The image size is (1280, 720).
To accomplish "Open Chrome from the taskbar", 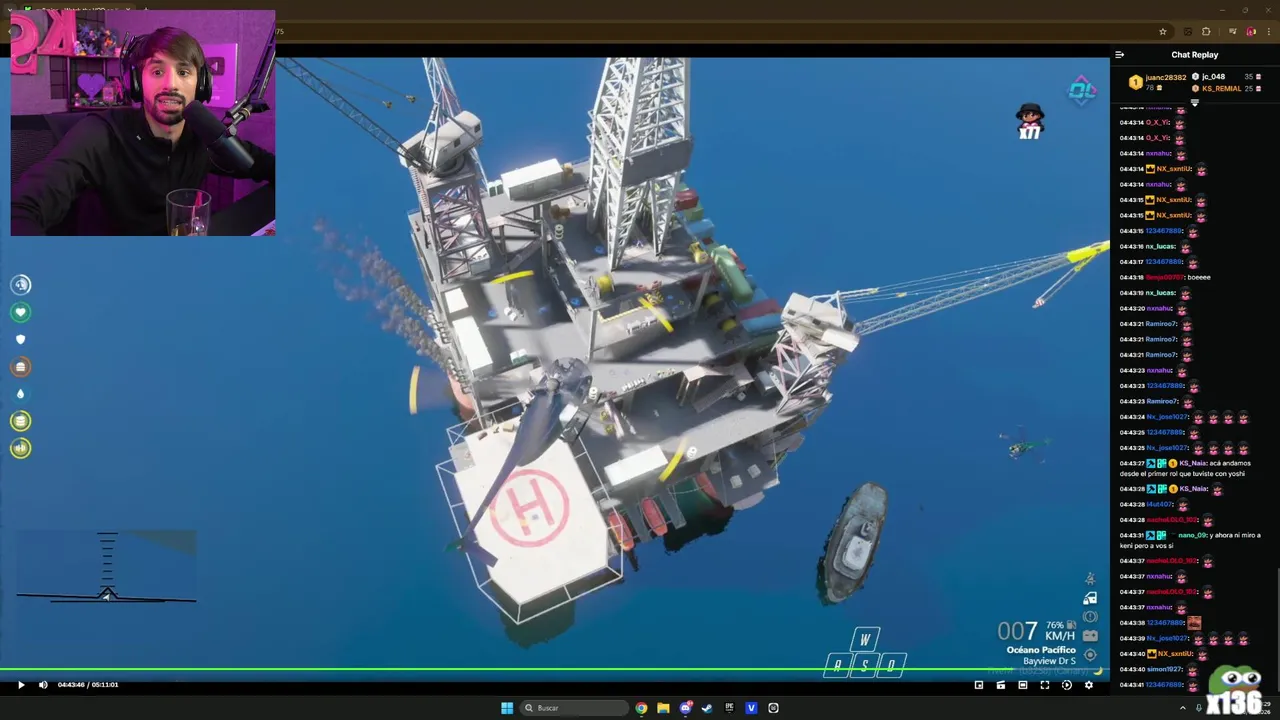I will point(641,708).
